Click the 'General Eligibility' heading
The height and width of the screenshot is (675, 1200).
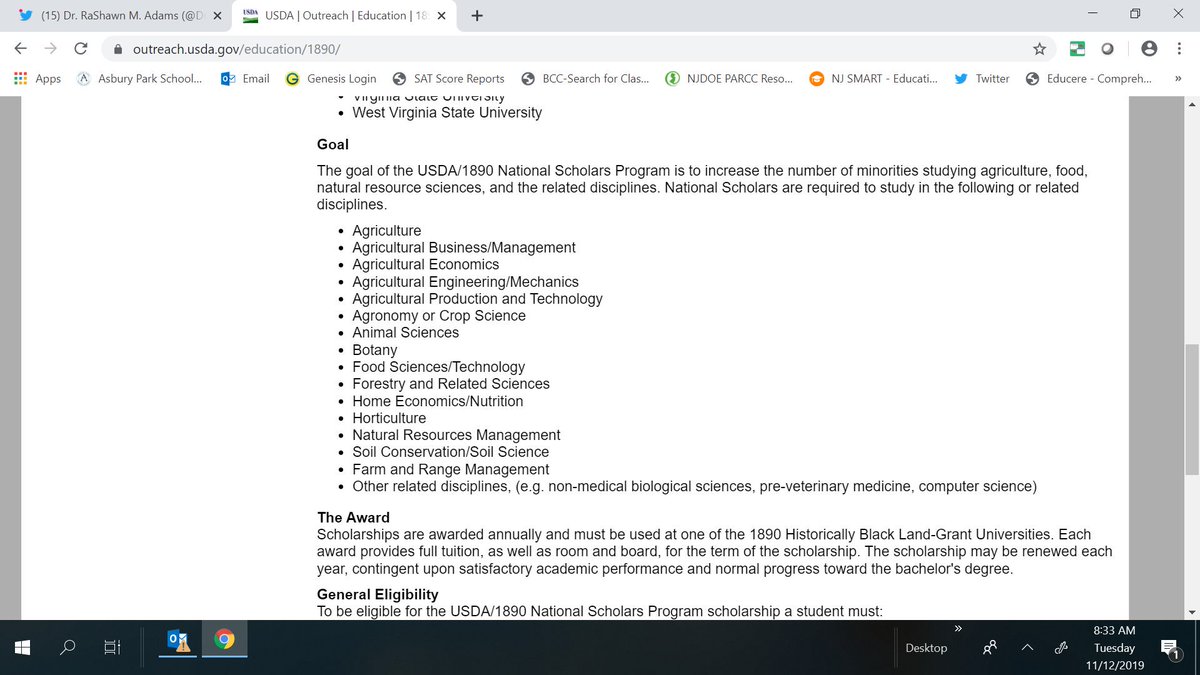[x=378, y=594]
